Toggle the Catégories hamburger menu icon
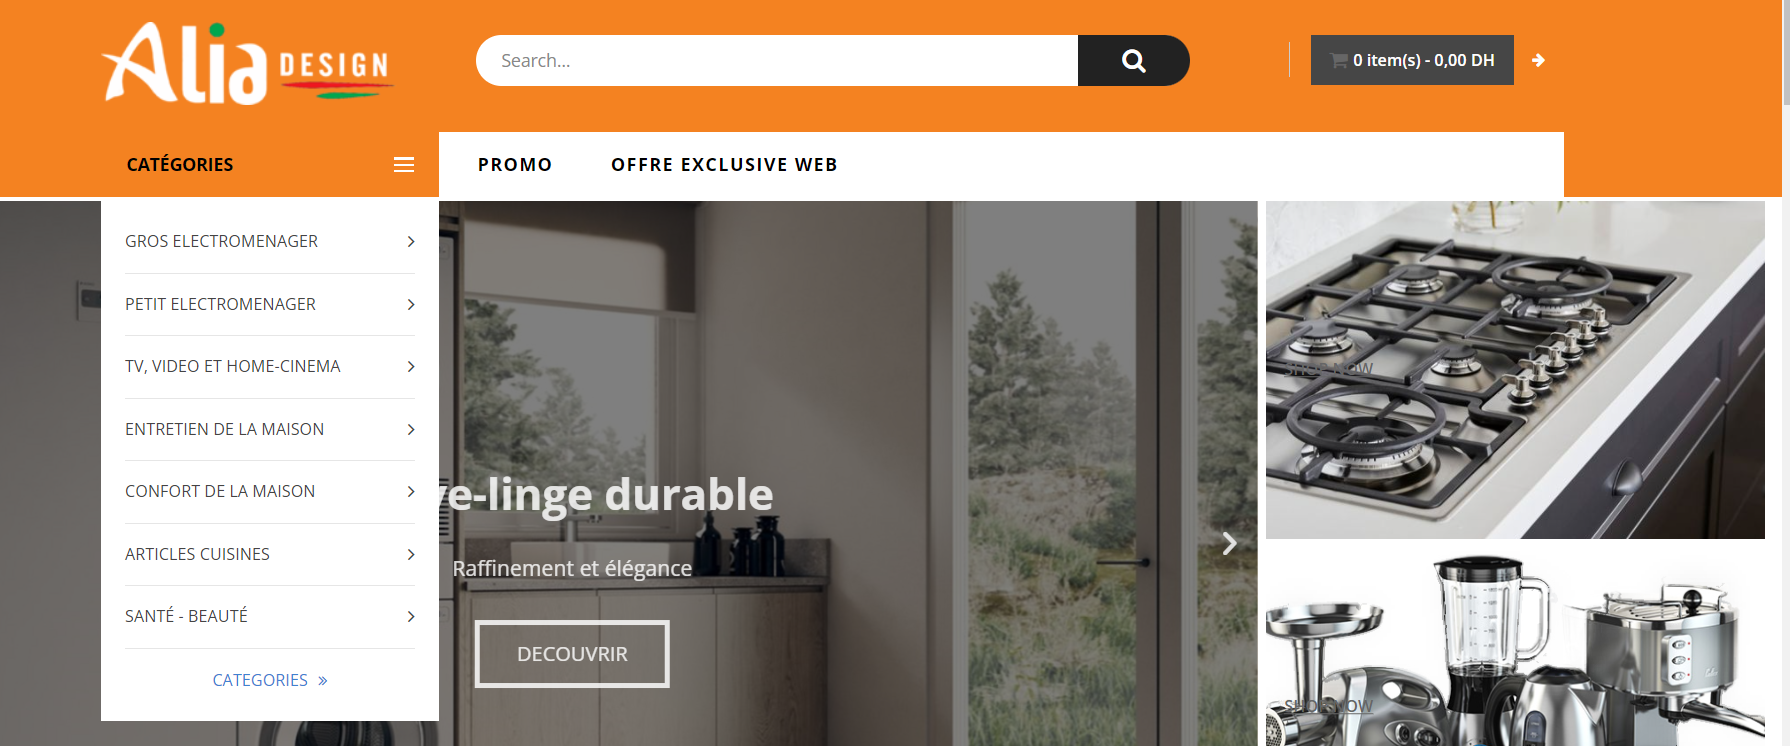 tap(404, 165)
